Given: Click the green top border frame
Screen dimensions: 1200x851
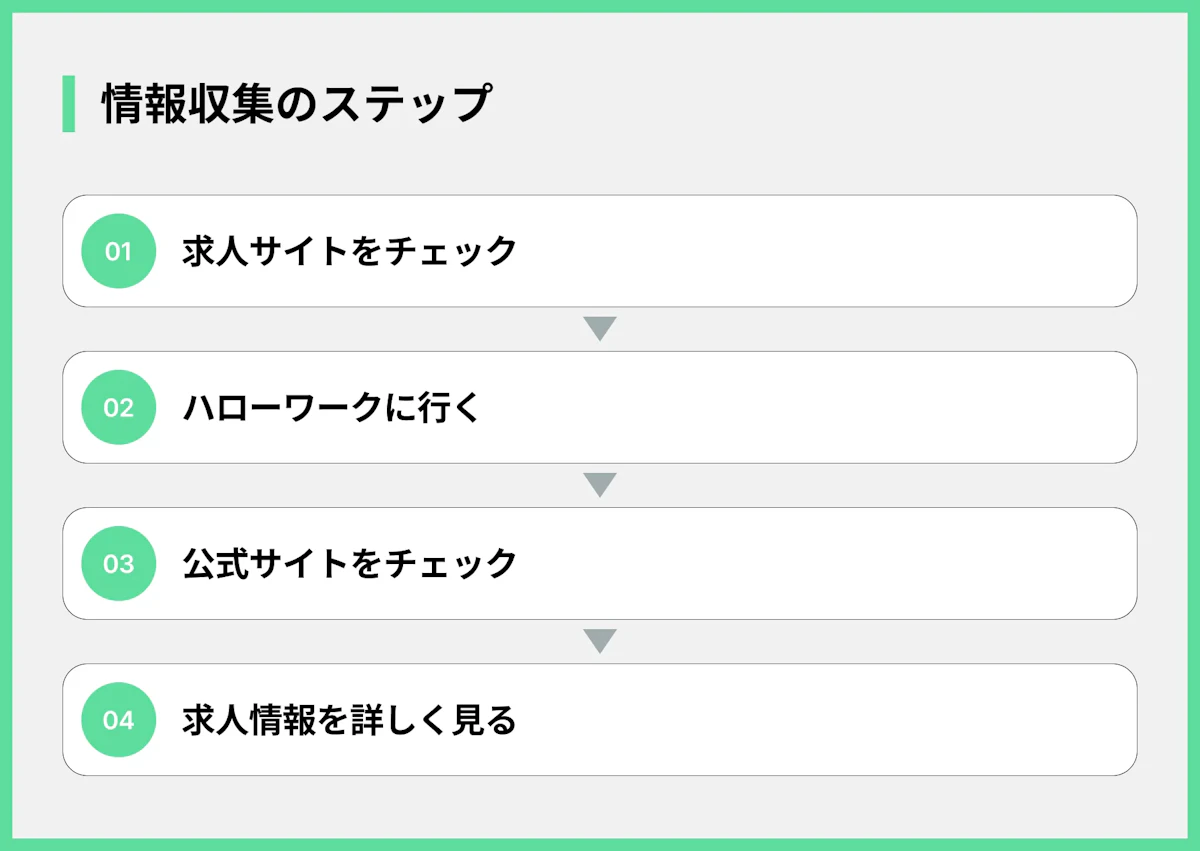Looking at the screenshot, I should pos(600,5).
